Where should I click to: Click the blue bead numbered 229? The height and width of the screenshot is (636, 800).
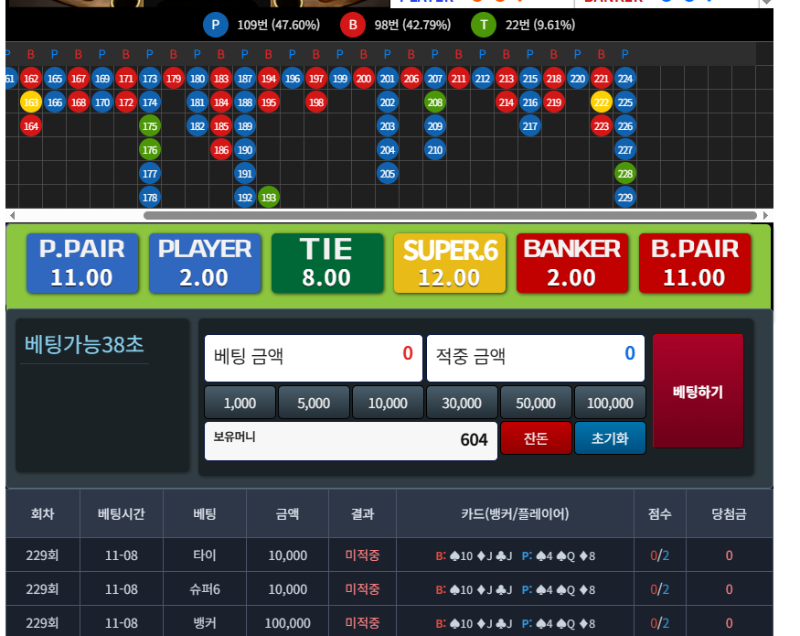(625, 197)
